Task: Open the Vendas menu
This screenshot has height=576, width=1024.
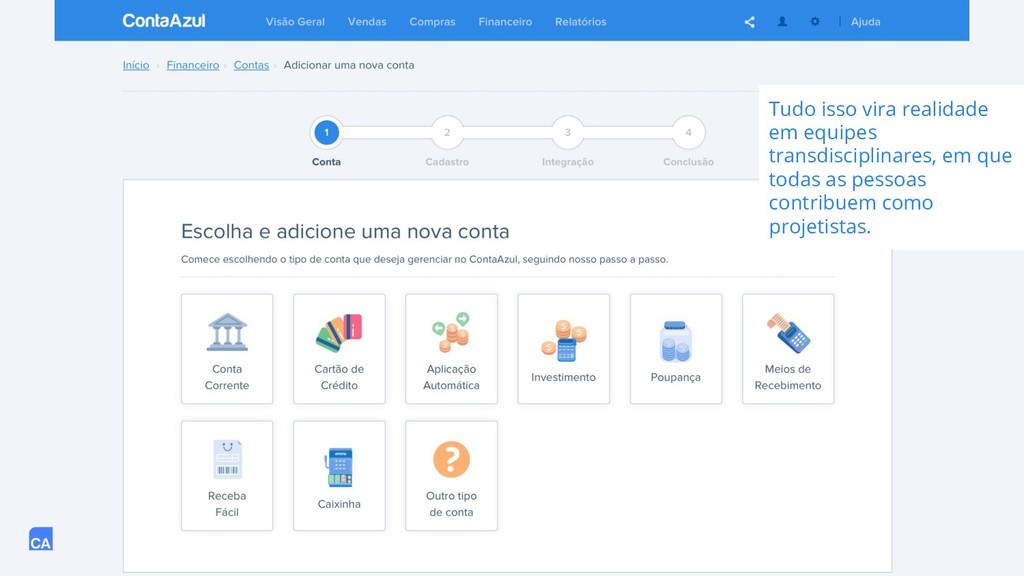Action: point(367,22)
